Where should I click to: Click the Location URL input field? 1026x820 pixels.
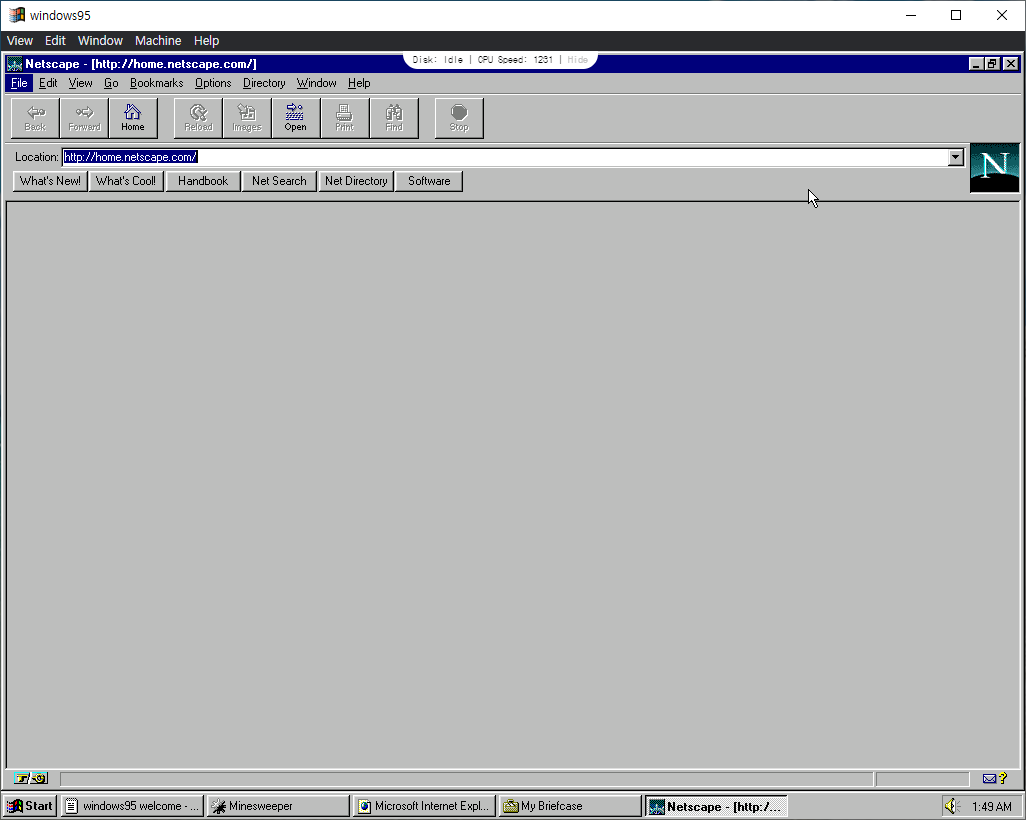(x=505, y=157)
